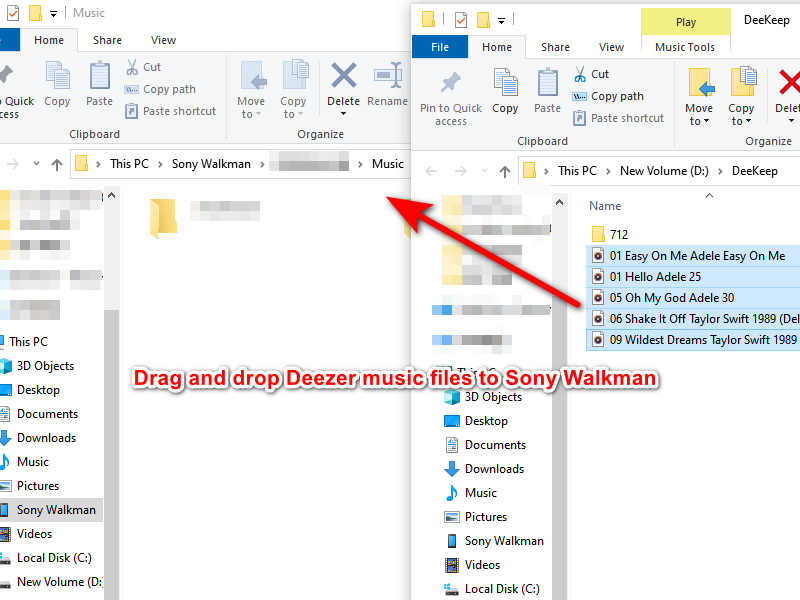
Task: Open Home tab in left Music window
Action: (x=49, y=40)
